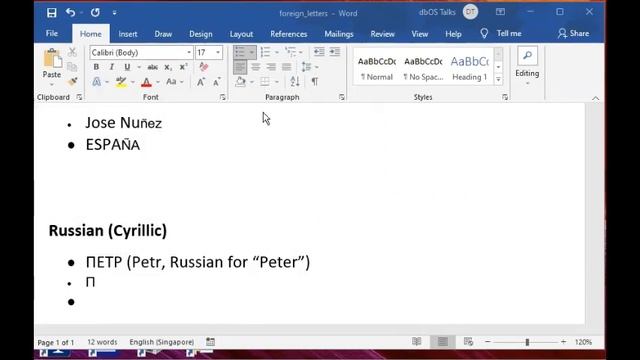Justify the paragraph text
This screenshot has height=360, width=640.
click(x=287, y=67)
